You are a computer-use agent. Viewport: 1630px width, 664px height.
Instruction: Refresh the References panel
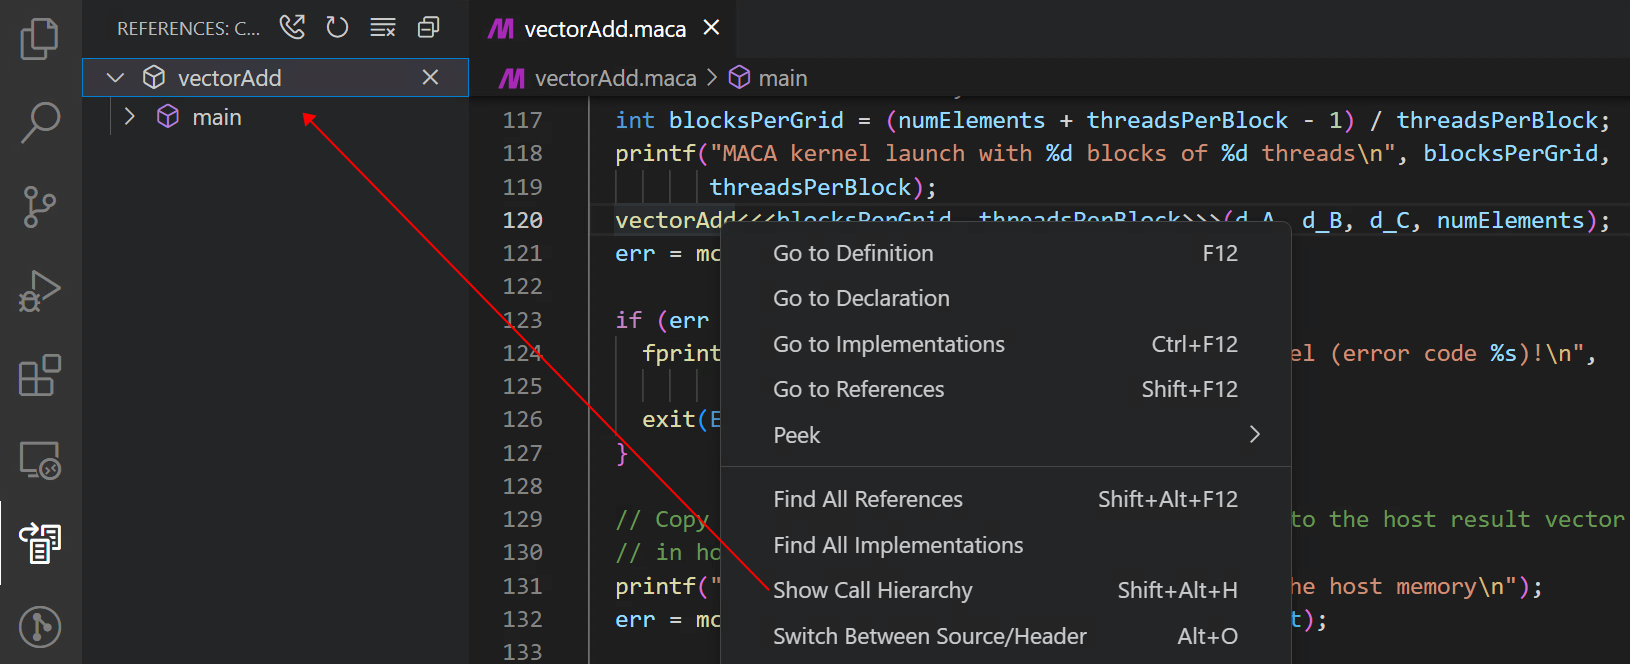337,27
